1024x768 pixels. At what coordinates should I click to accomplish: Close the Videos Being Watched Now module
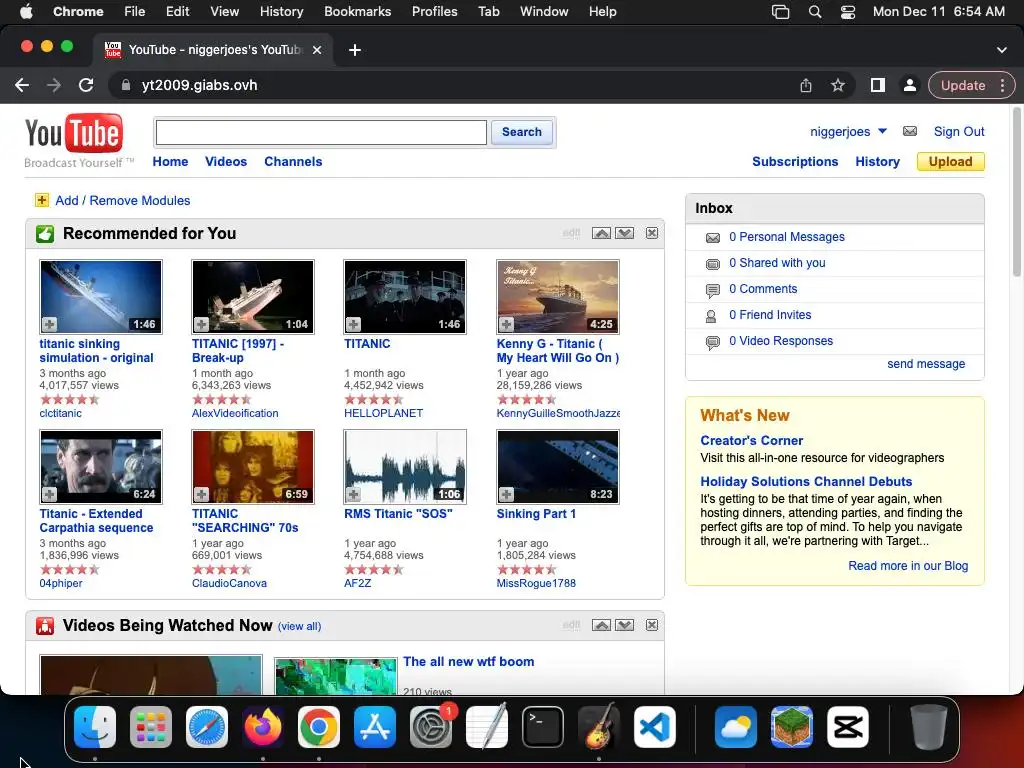pos(652,625)
